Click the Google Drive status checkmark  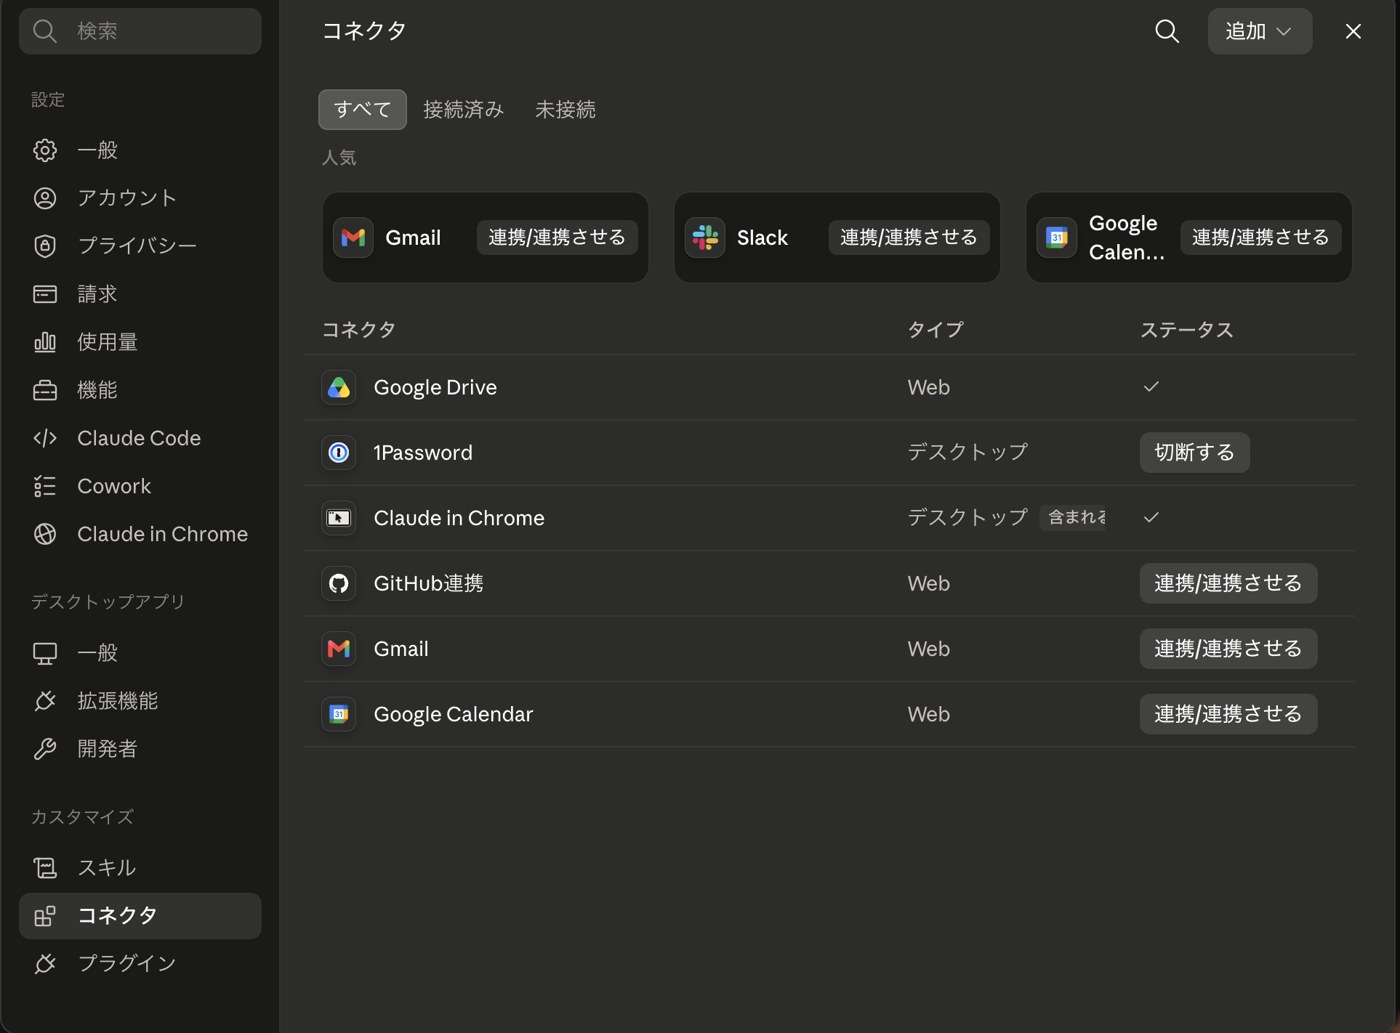click(x=1151, y=387)
